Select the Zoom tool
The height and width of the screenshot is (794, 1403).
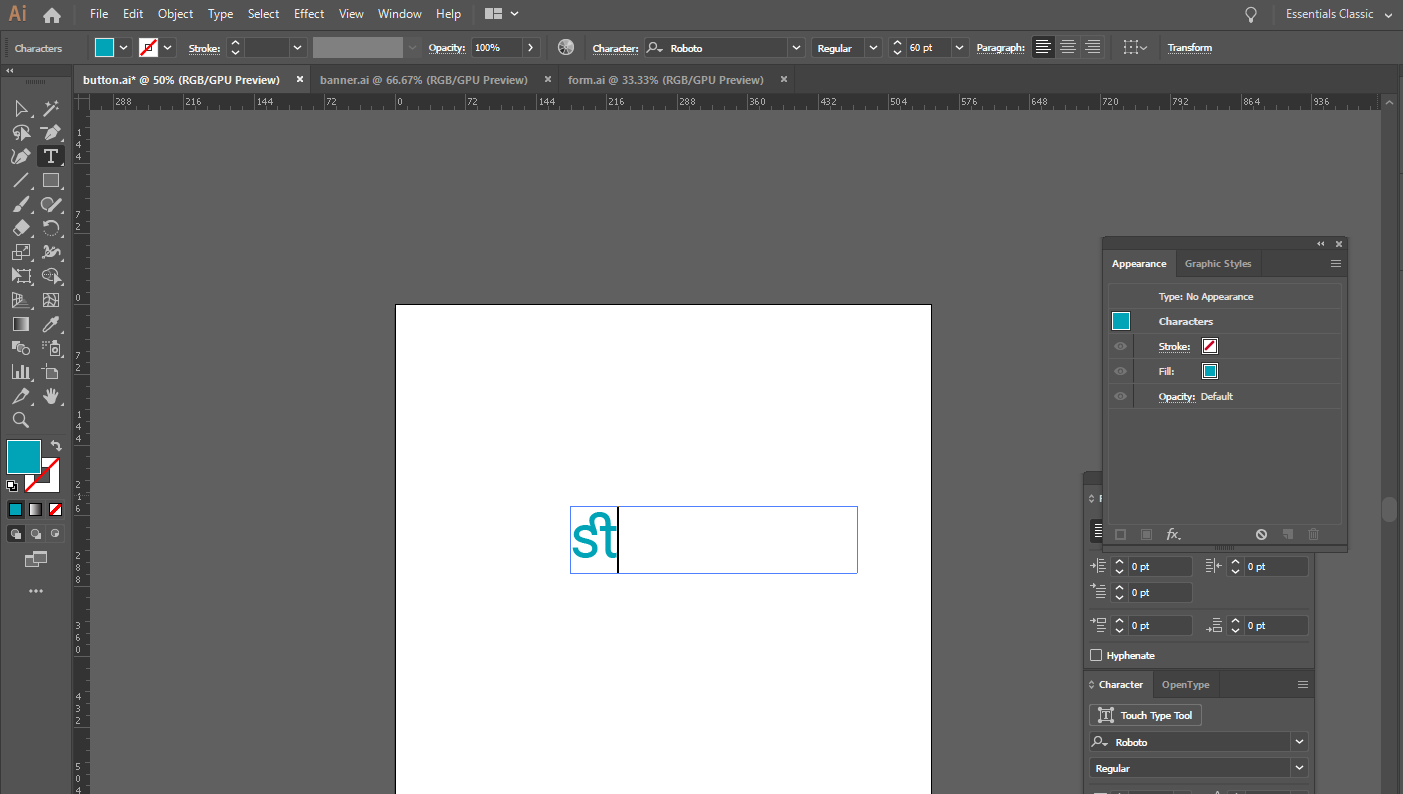(21, 420)
